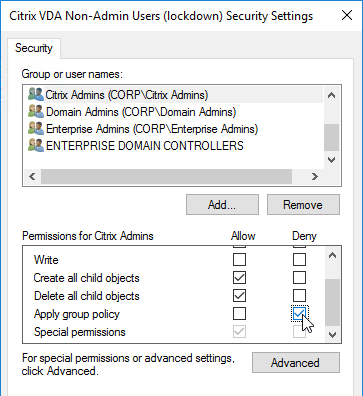Viewport: 363px width, 396px height.
Task: Uncheck Allow for Delete all child objects
Action: click(x=239, y=296)
